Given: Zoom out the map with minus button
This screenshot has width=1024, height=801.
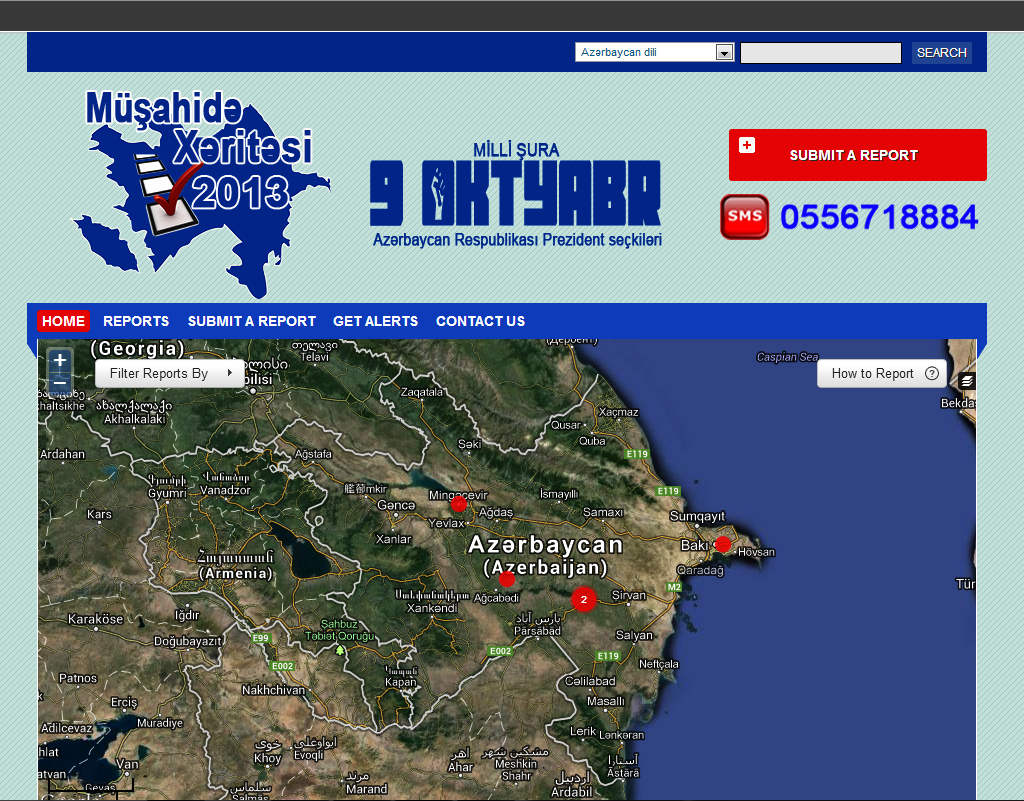Looking at the screenshot, I should [60, 383].
